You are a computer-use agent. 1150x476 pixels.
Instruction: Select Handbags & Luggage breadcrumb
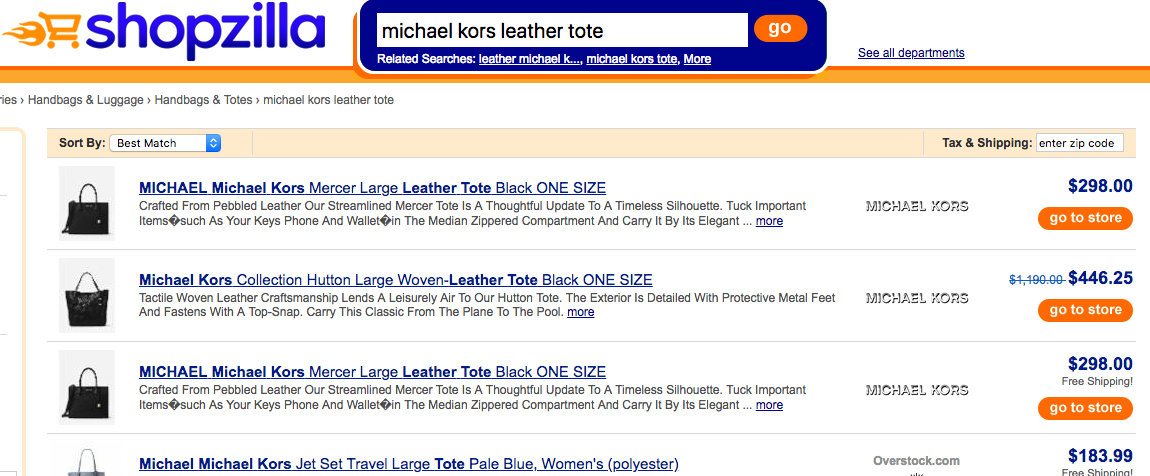point(87,100)
